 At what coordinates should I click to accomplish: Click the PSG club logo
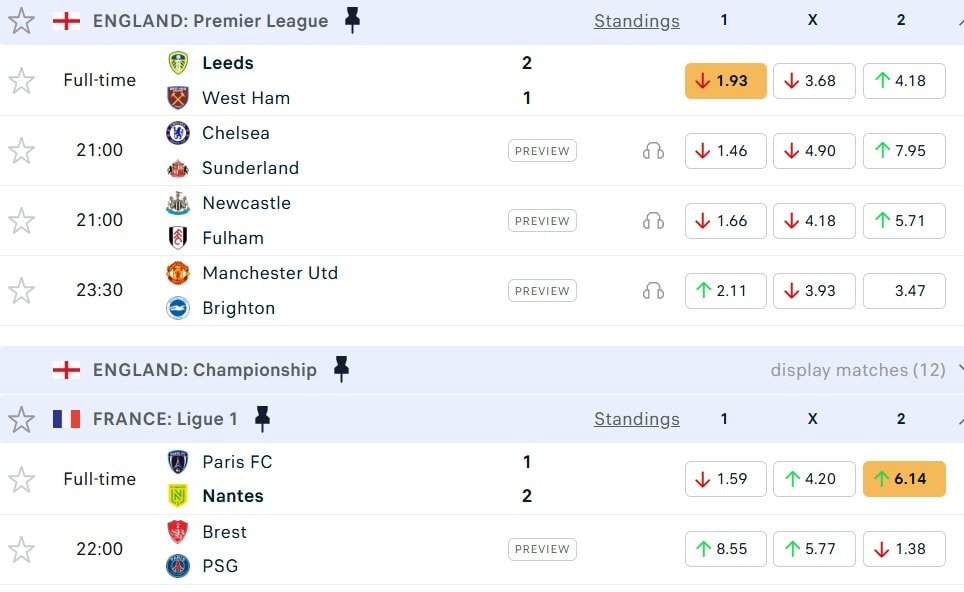point(178,566)
